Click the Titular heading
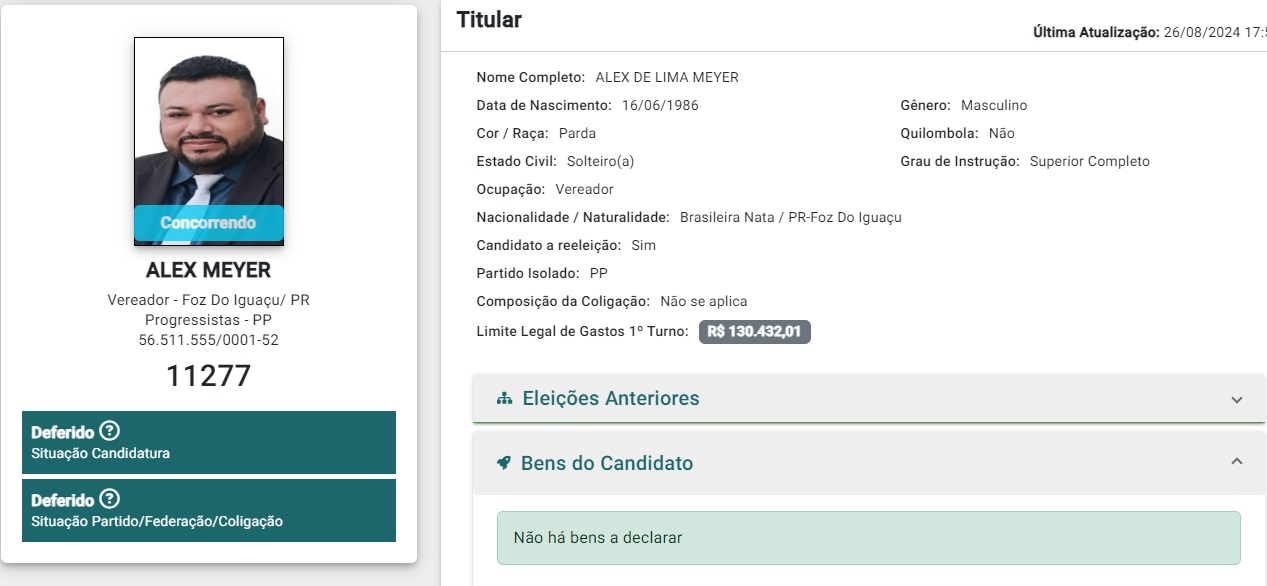1267x586 pixels. click(489, 19)
